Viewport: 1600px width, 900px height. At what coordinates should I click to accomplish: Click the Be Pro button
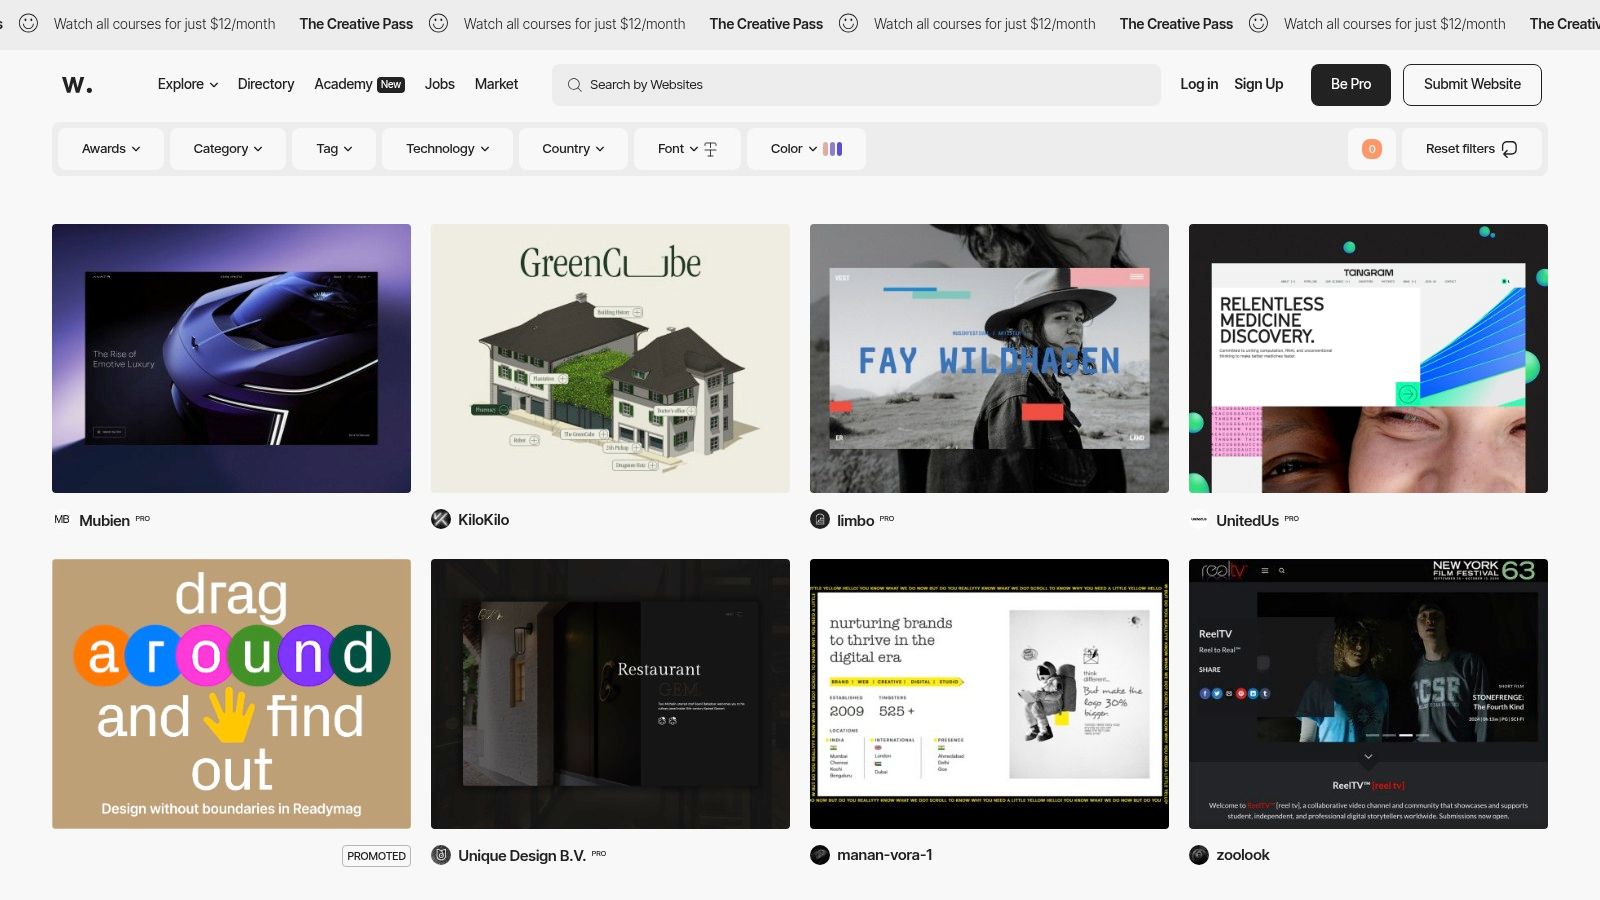pos(1350,84)
